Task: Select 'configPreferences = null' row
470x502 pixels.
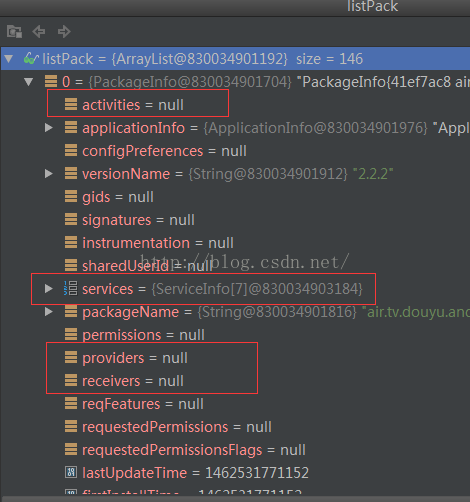Action: pos(164,151)
